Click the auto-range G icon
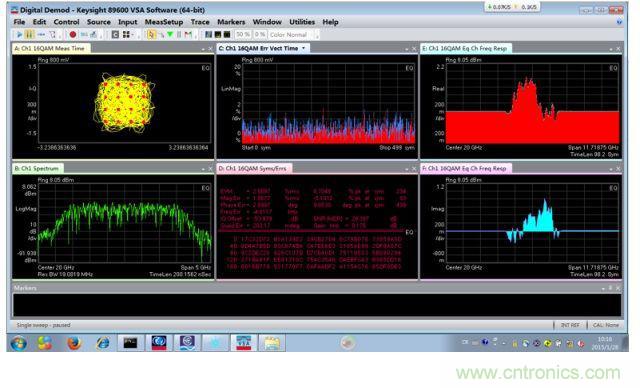Screen dimensions: 640x388 (116, 35)
